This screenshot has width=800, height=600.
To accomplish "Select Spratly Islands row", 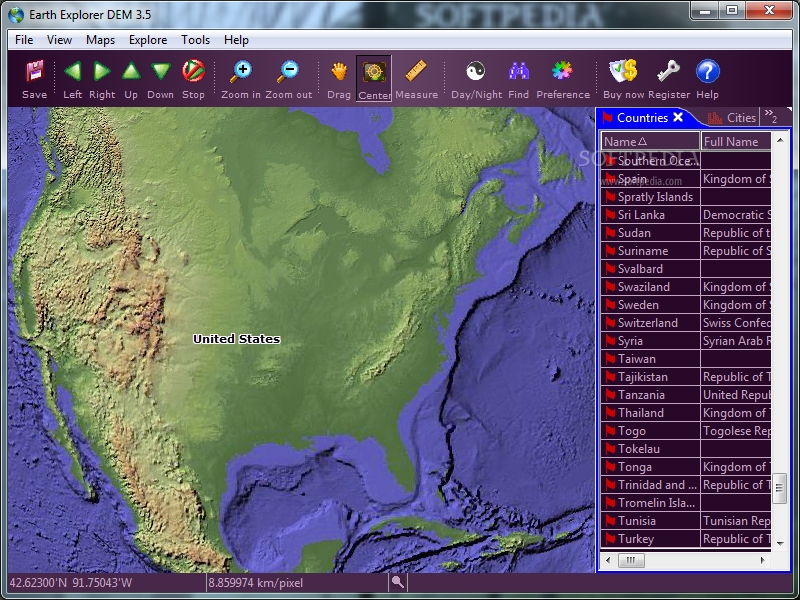I will 686,196.
